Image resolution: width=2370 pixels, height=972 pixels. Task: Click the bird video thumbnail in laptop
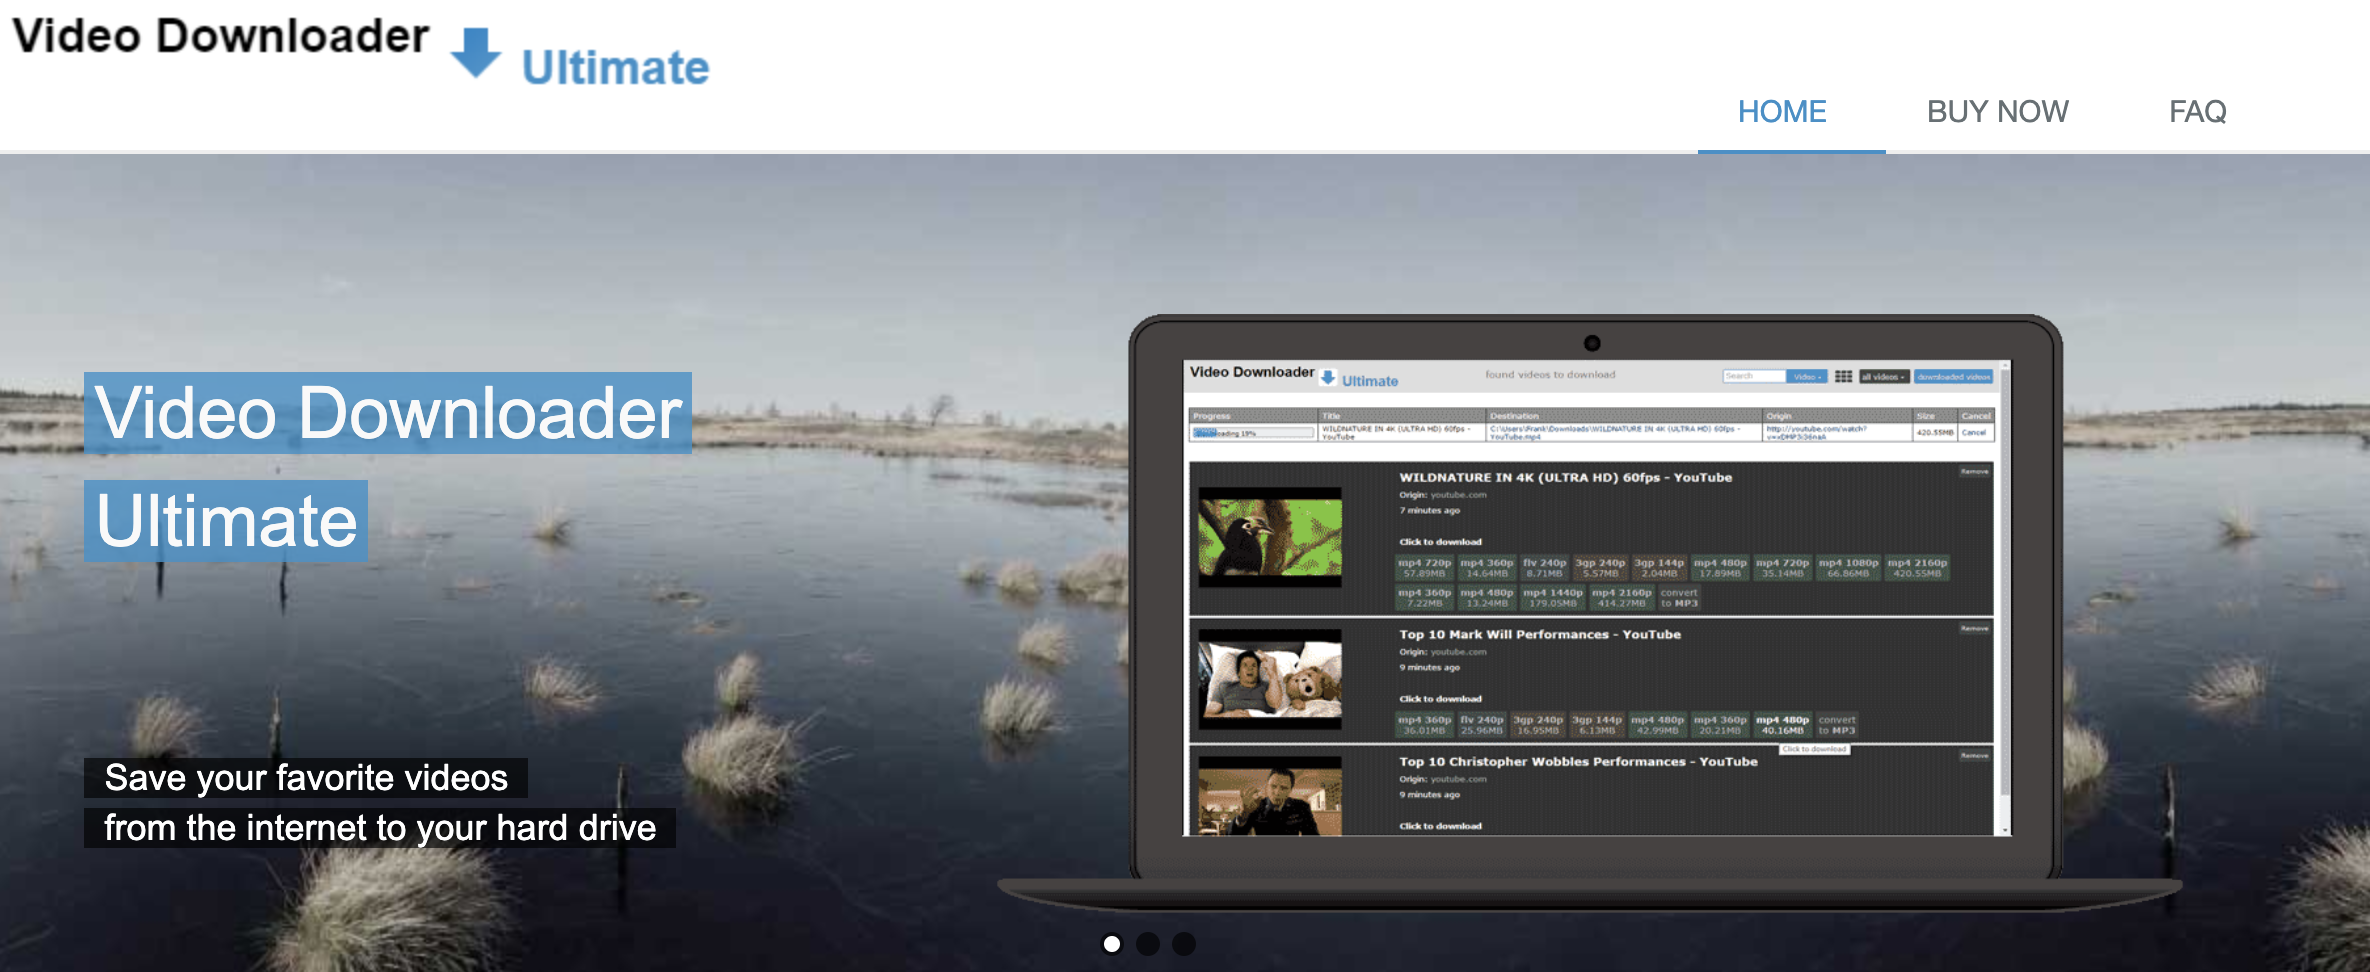click(1270, 537)
